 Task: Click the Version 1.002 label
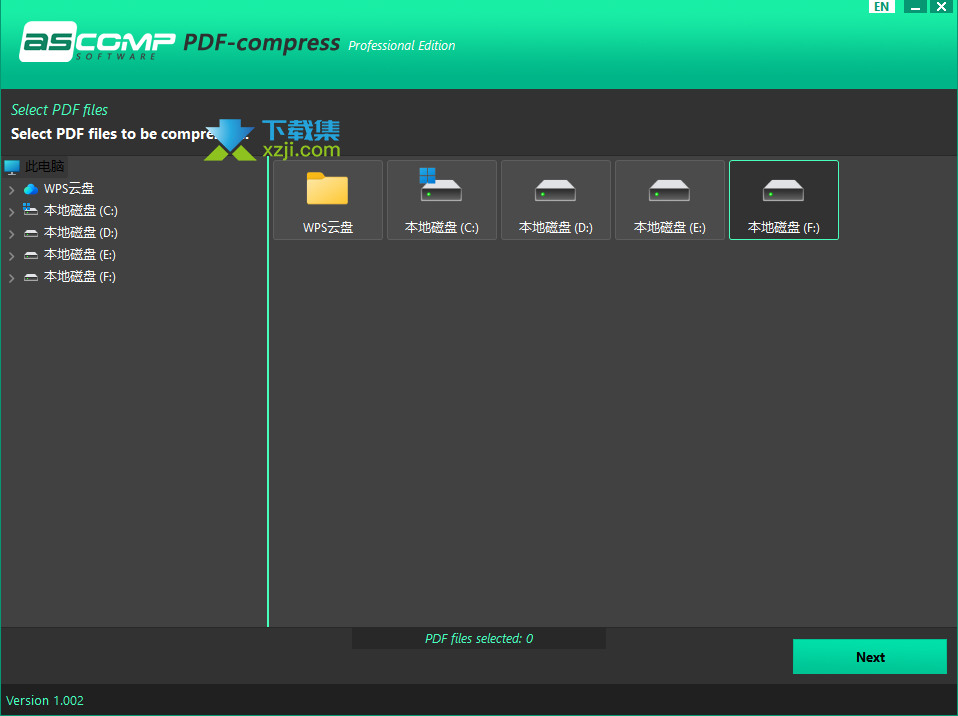click(x=45, y=700)
